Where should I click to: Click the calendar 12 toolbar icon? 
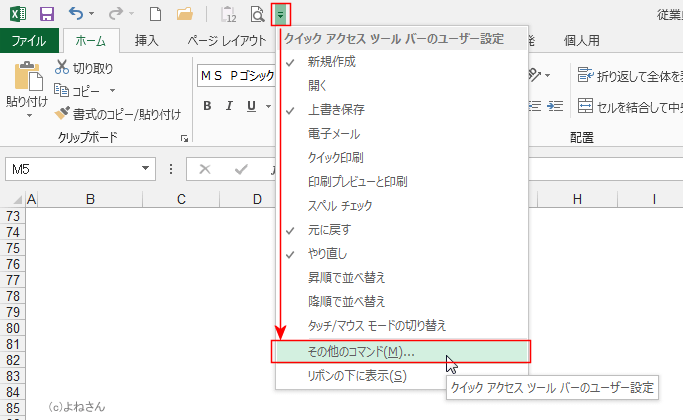pyautogui.click(x=228, y=14)
